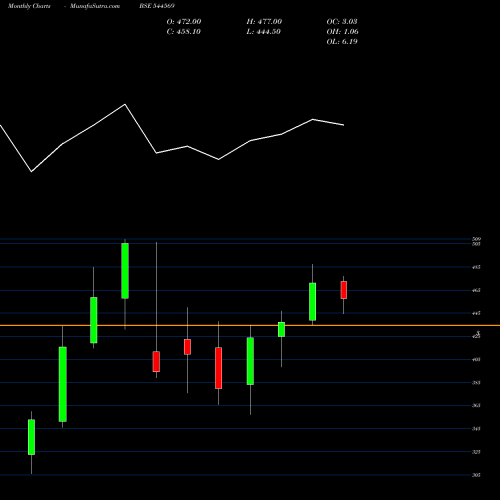Click the 485 price axis label
Viewport: 500px width, 500px height.
coord(476,267)
